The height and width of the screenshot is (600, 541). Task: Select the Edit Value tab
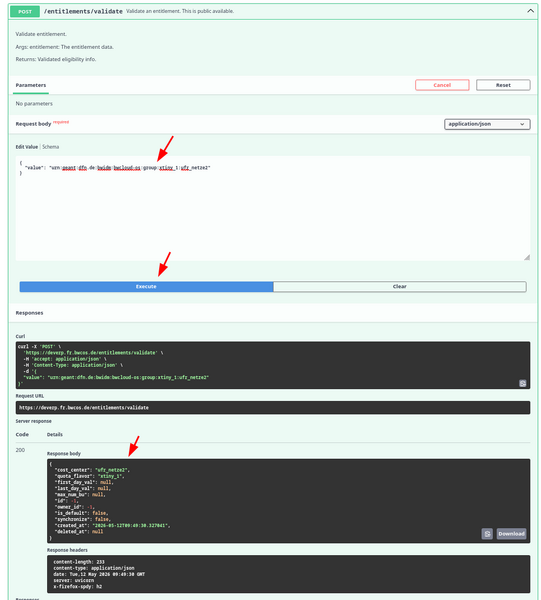tap(27, 147)
